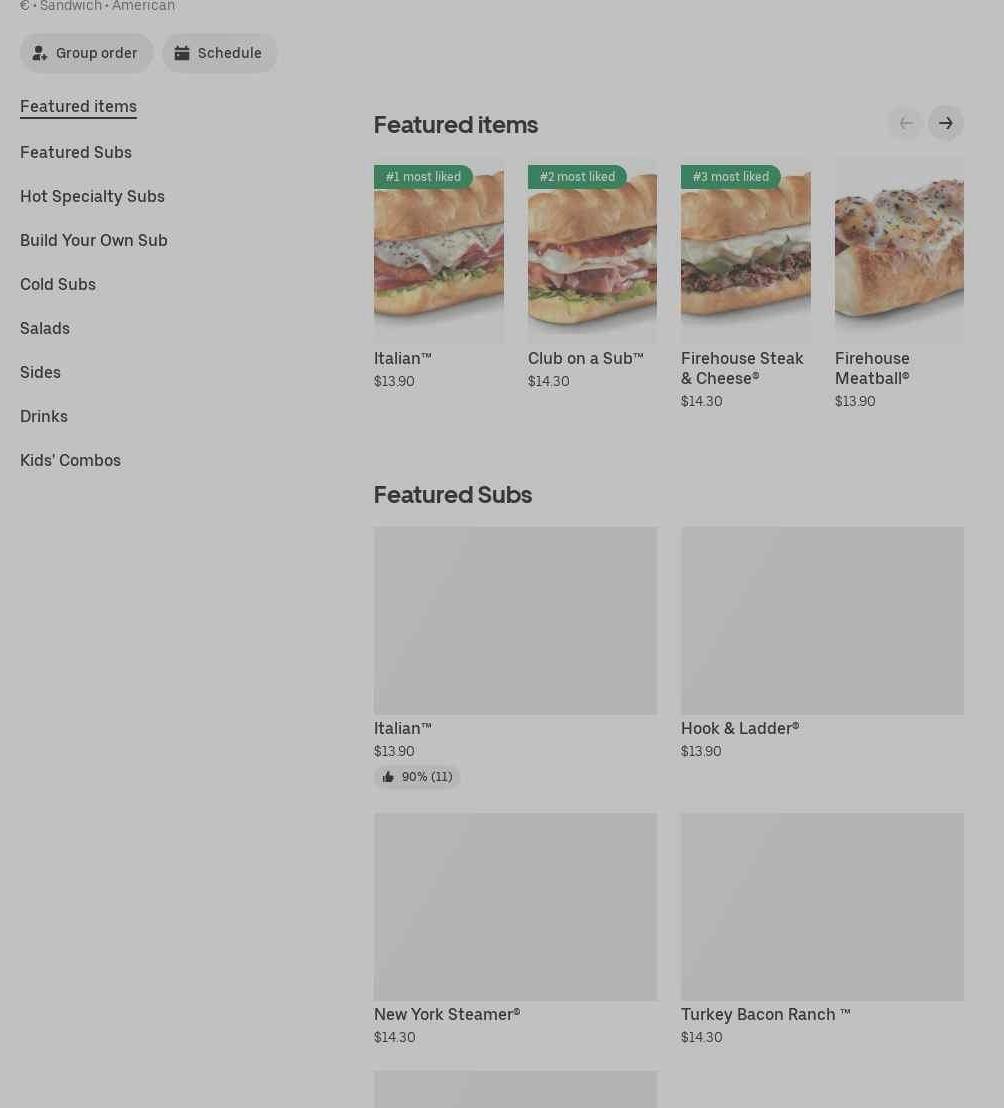This screenshot has height=1108, width=1004.
Task: Select Kids' Combos in the sidebar
Action: tap(71, 461)
